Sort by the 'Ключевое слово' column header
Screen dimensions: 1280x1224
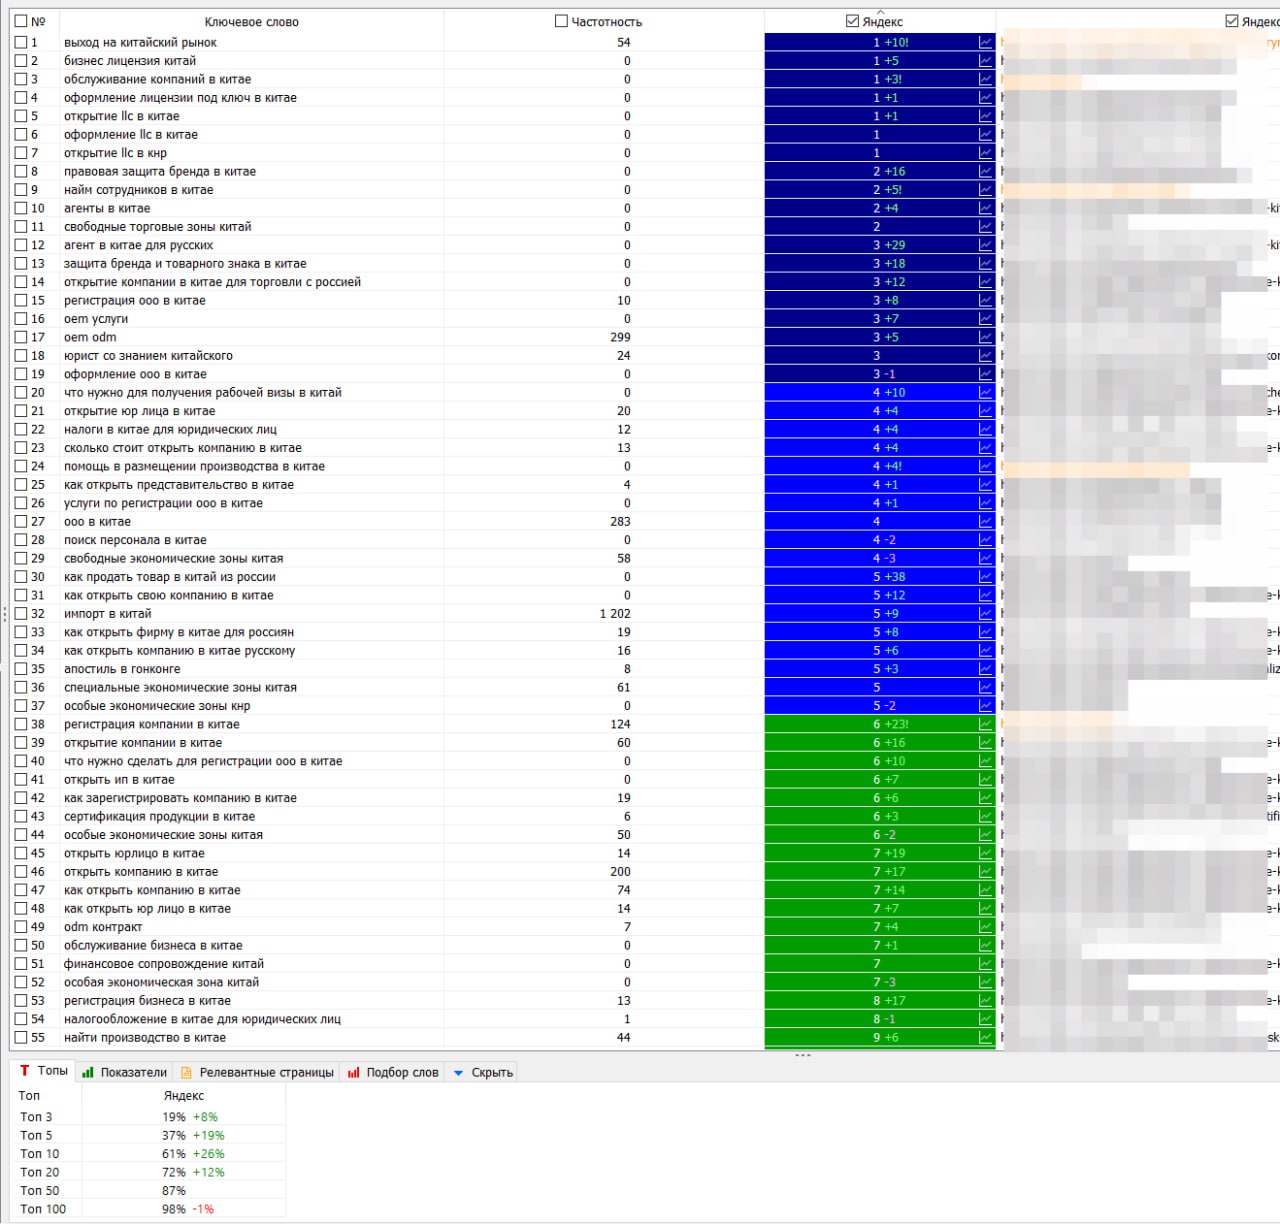tap(251, 22)
